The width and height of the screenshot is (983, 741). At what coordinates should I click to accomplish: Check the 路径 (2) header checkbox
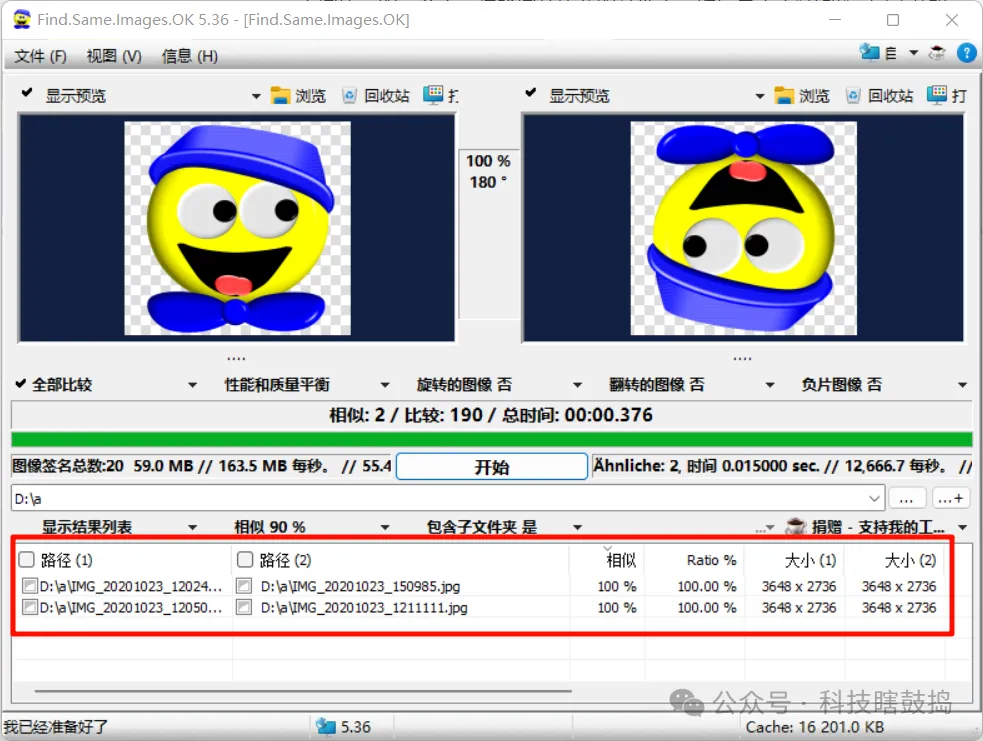click(245, 559)
